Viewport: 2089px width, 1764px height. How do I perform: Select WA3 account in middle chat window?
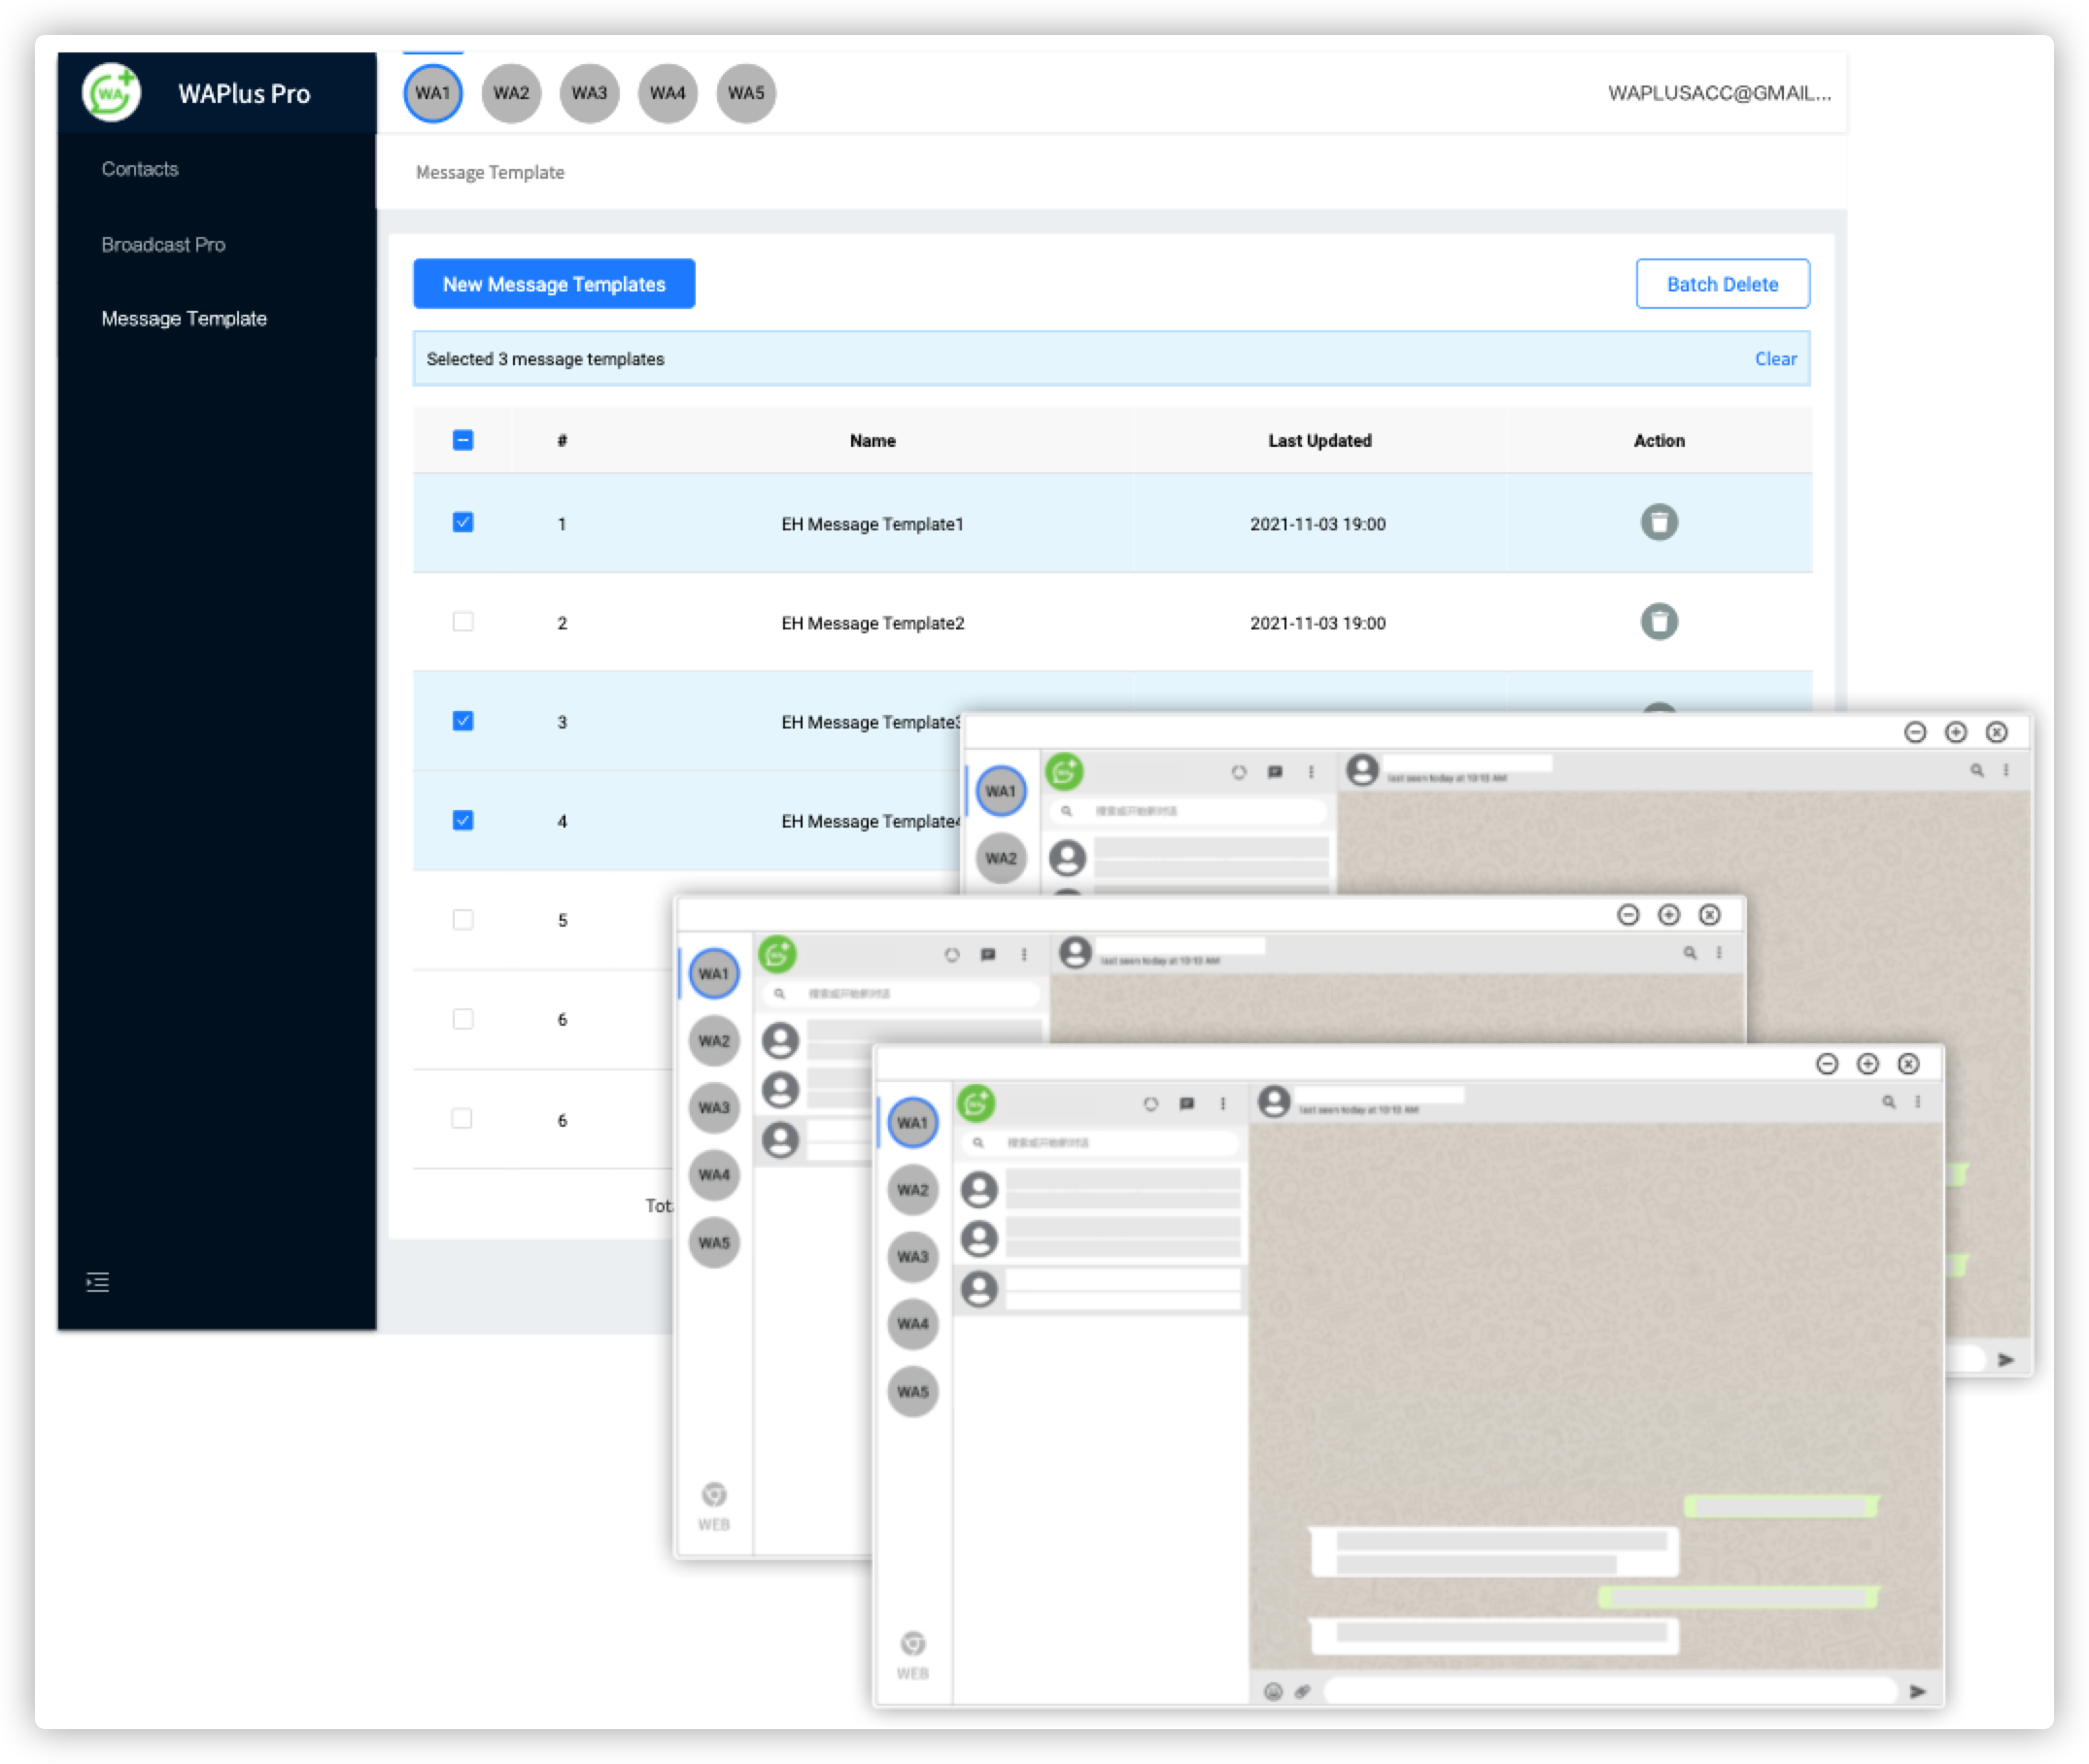coord(713,1107)
